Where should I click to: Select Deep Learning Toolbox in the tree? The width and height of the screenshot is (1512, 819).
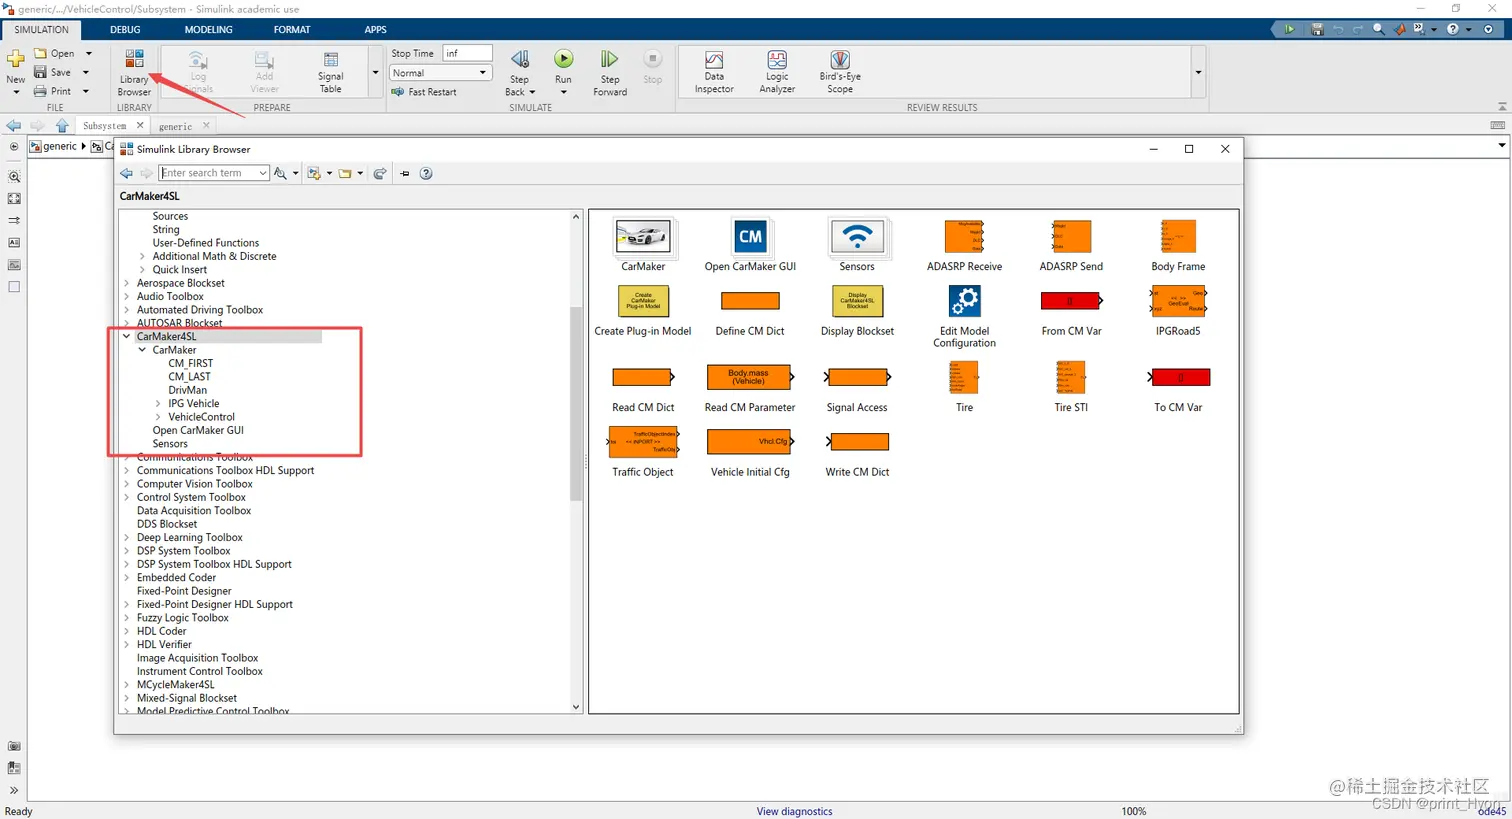click(190, 538)
